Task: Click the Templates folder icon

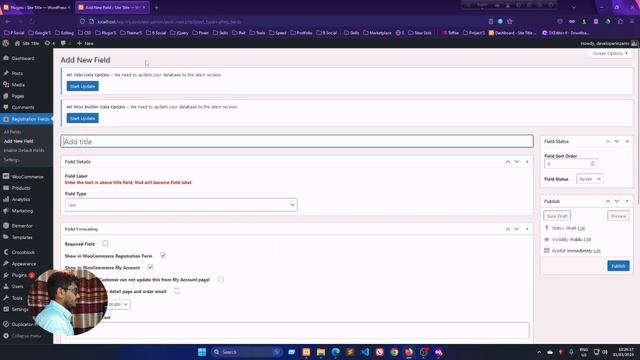Action: [x=6, y=237]
